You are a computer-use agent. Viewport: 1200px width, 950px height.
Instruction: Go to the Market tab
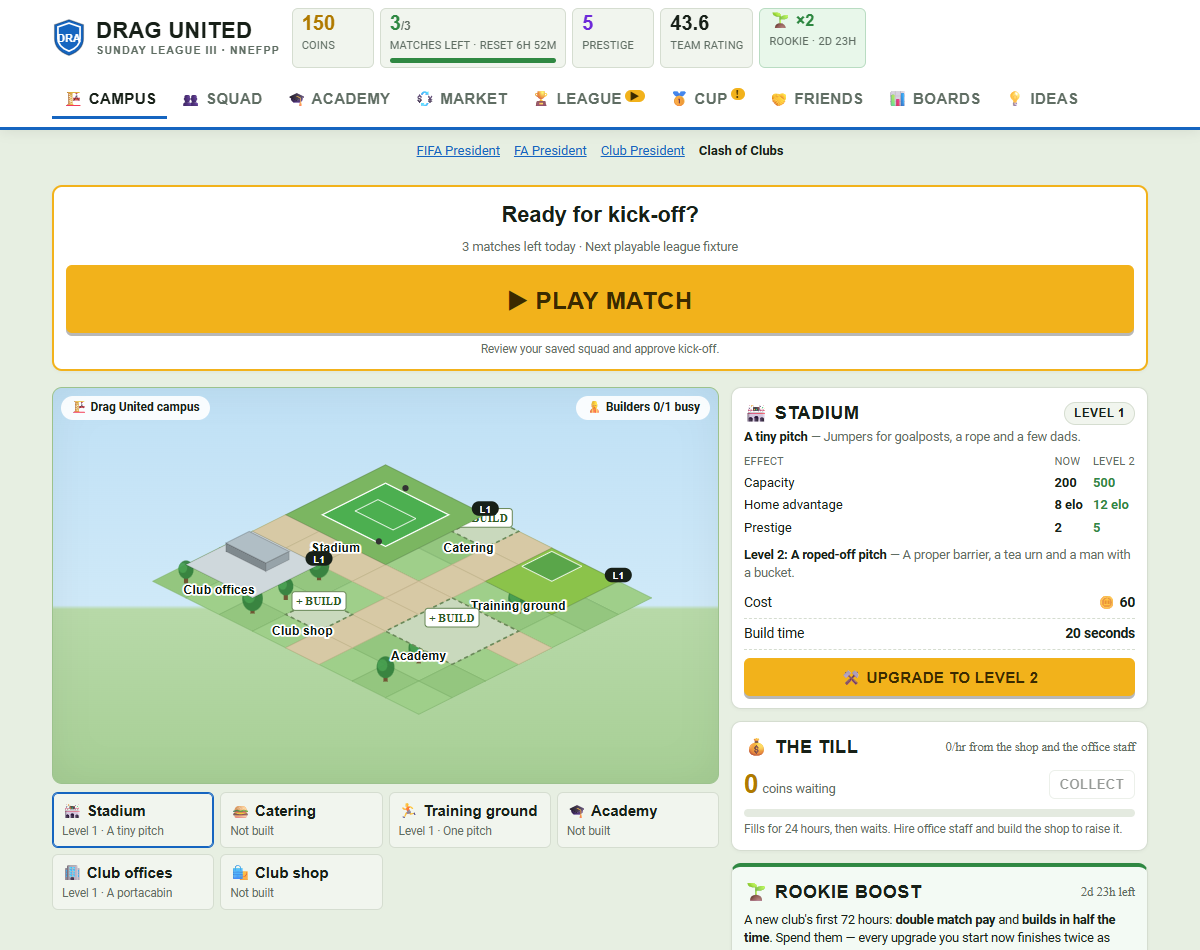(462, 99)
